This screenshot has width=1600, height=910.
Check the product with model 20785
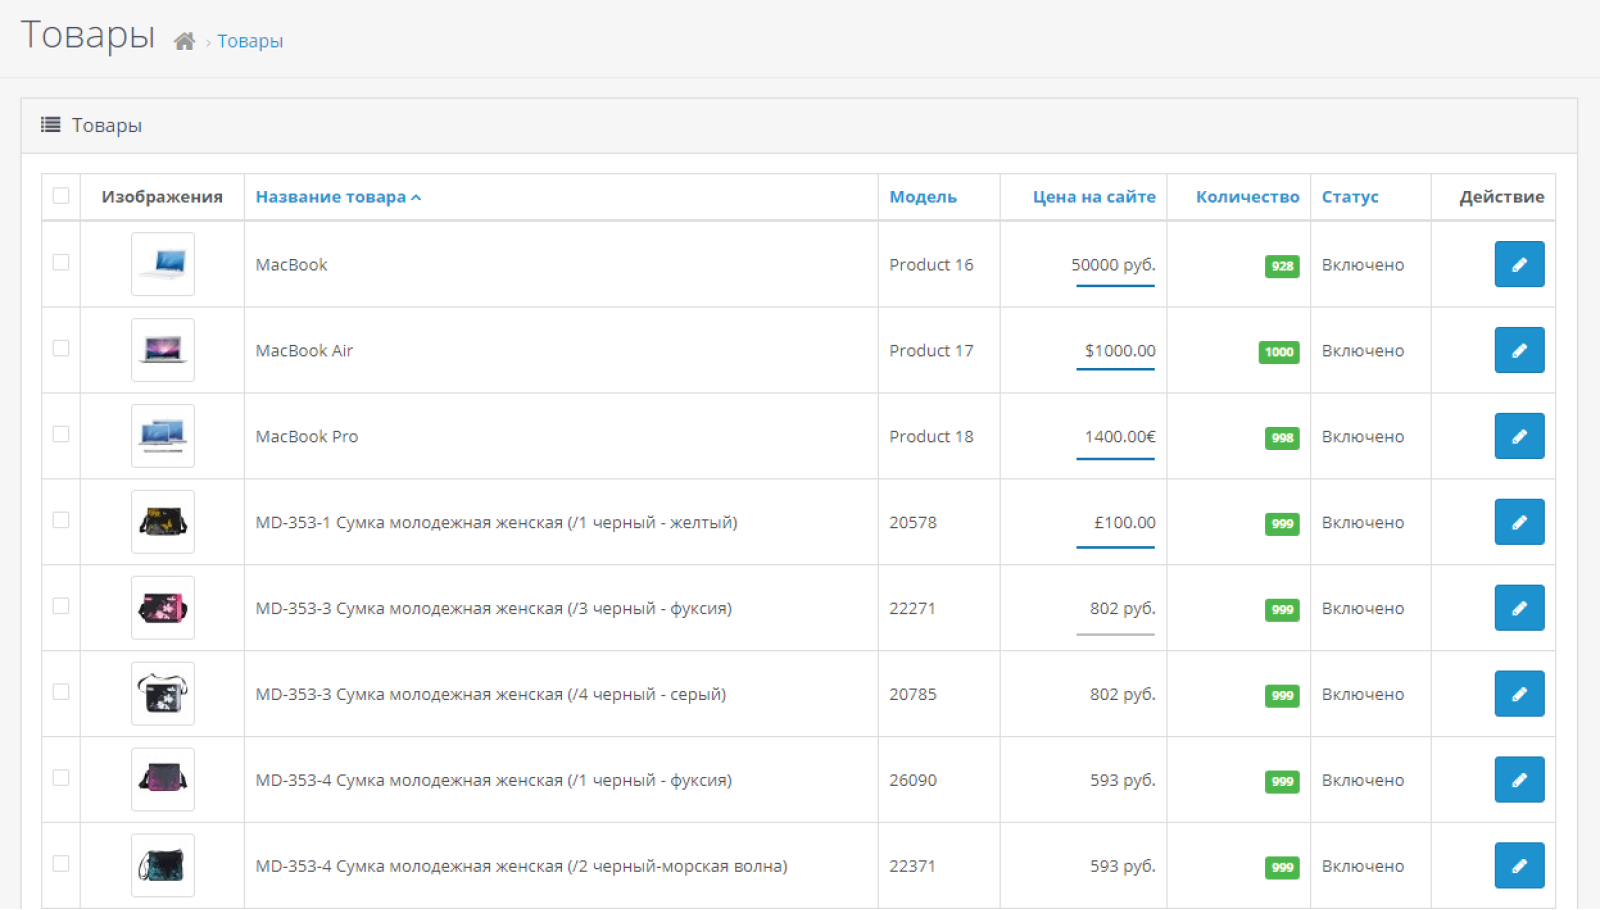61,693
